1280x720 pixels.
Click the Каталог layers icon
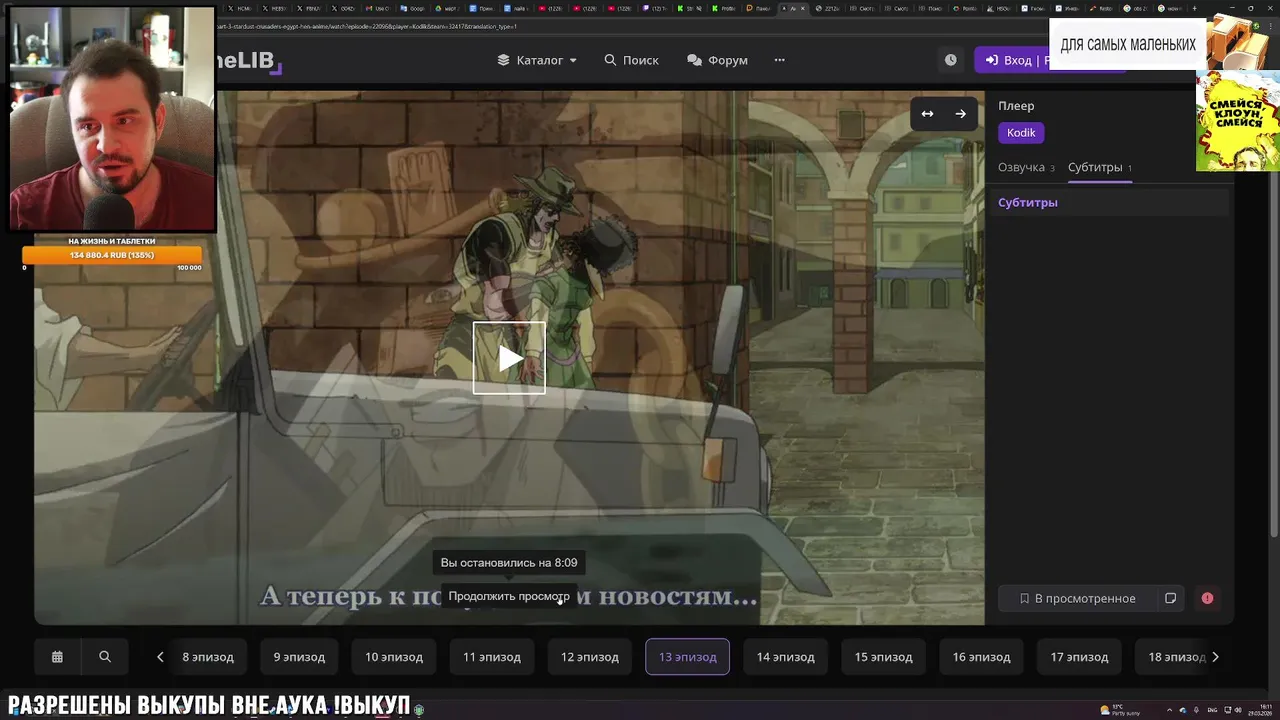[x=503, y=60]
